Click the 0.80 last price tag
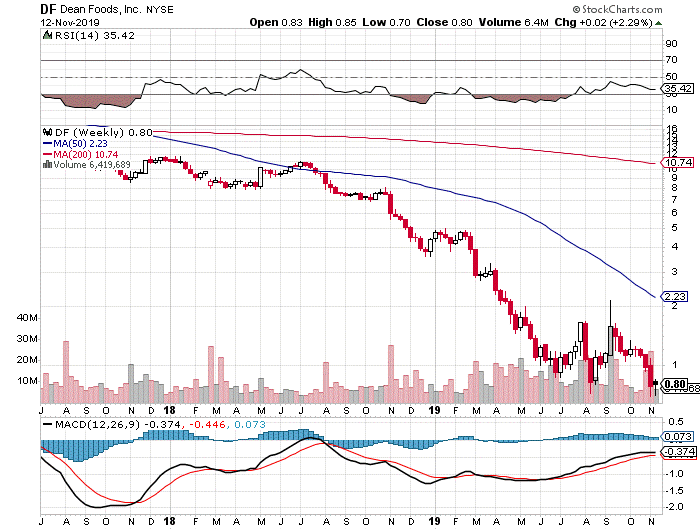Image resolution: width=700 pixels, height=530 pixels. (x=675, y=384)
